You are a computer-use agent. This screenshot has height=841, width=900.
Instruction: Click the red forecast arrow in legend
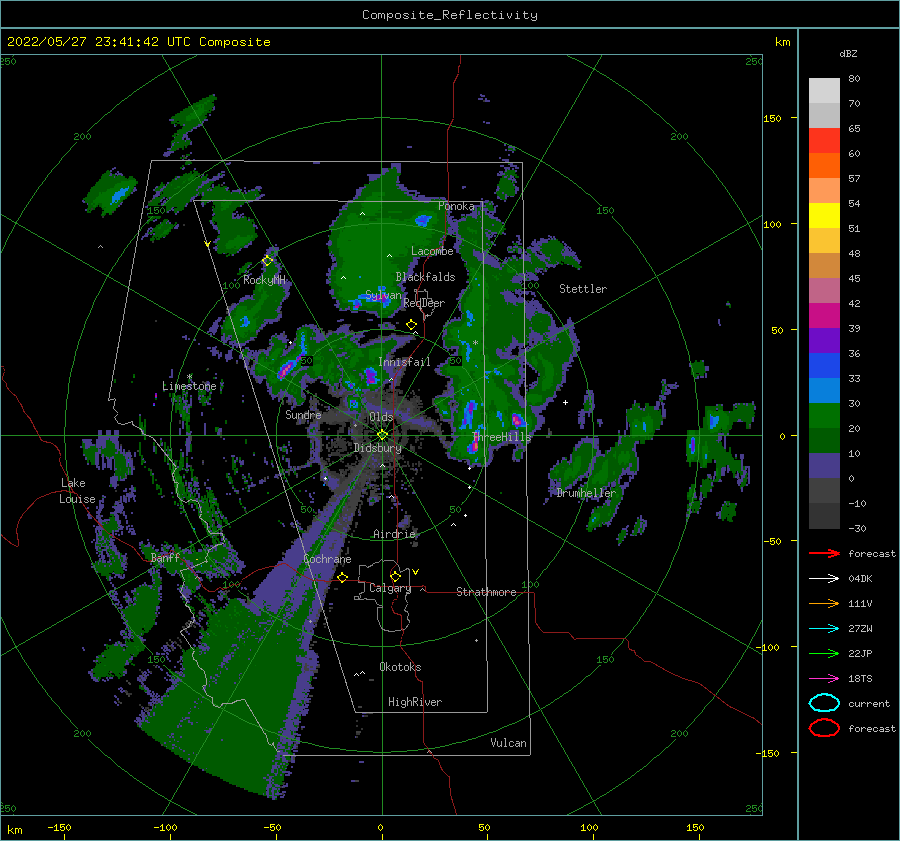coord(824,553)
